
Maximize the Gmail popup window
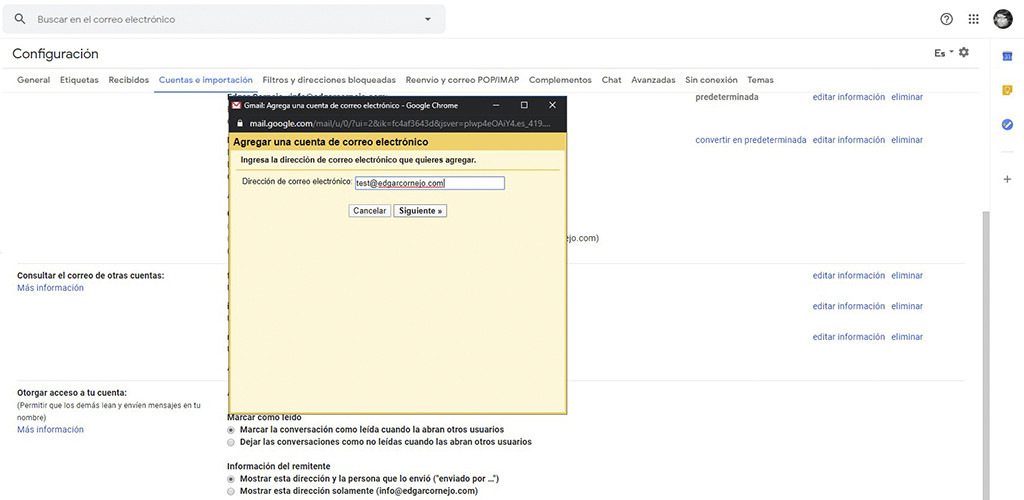(524, 105)
